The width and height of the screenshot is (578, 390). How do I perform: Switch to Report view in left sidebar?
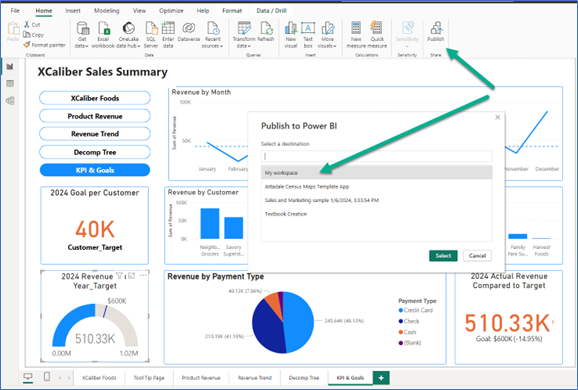click(x=10, y=67)
